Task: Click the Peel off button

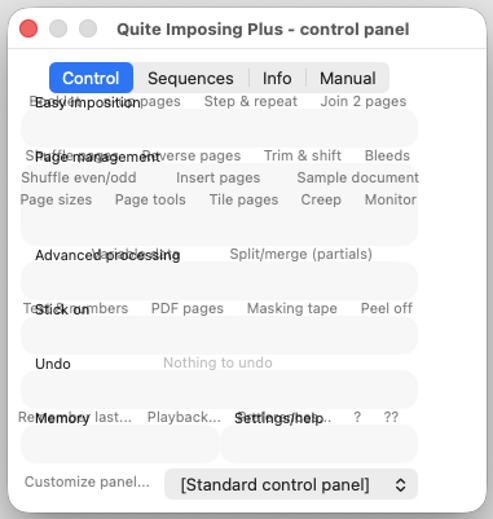Action: click(x=387, y=308)
